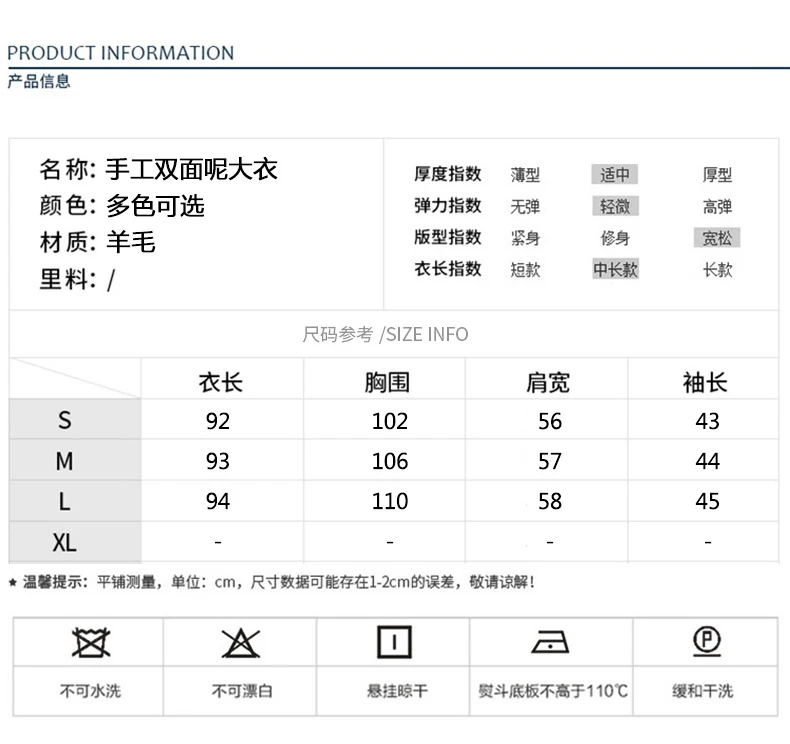
Task: Select the 长款 length option
Action: tap(717, 269)
